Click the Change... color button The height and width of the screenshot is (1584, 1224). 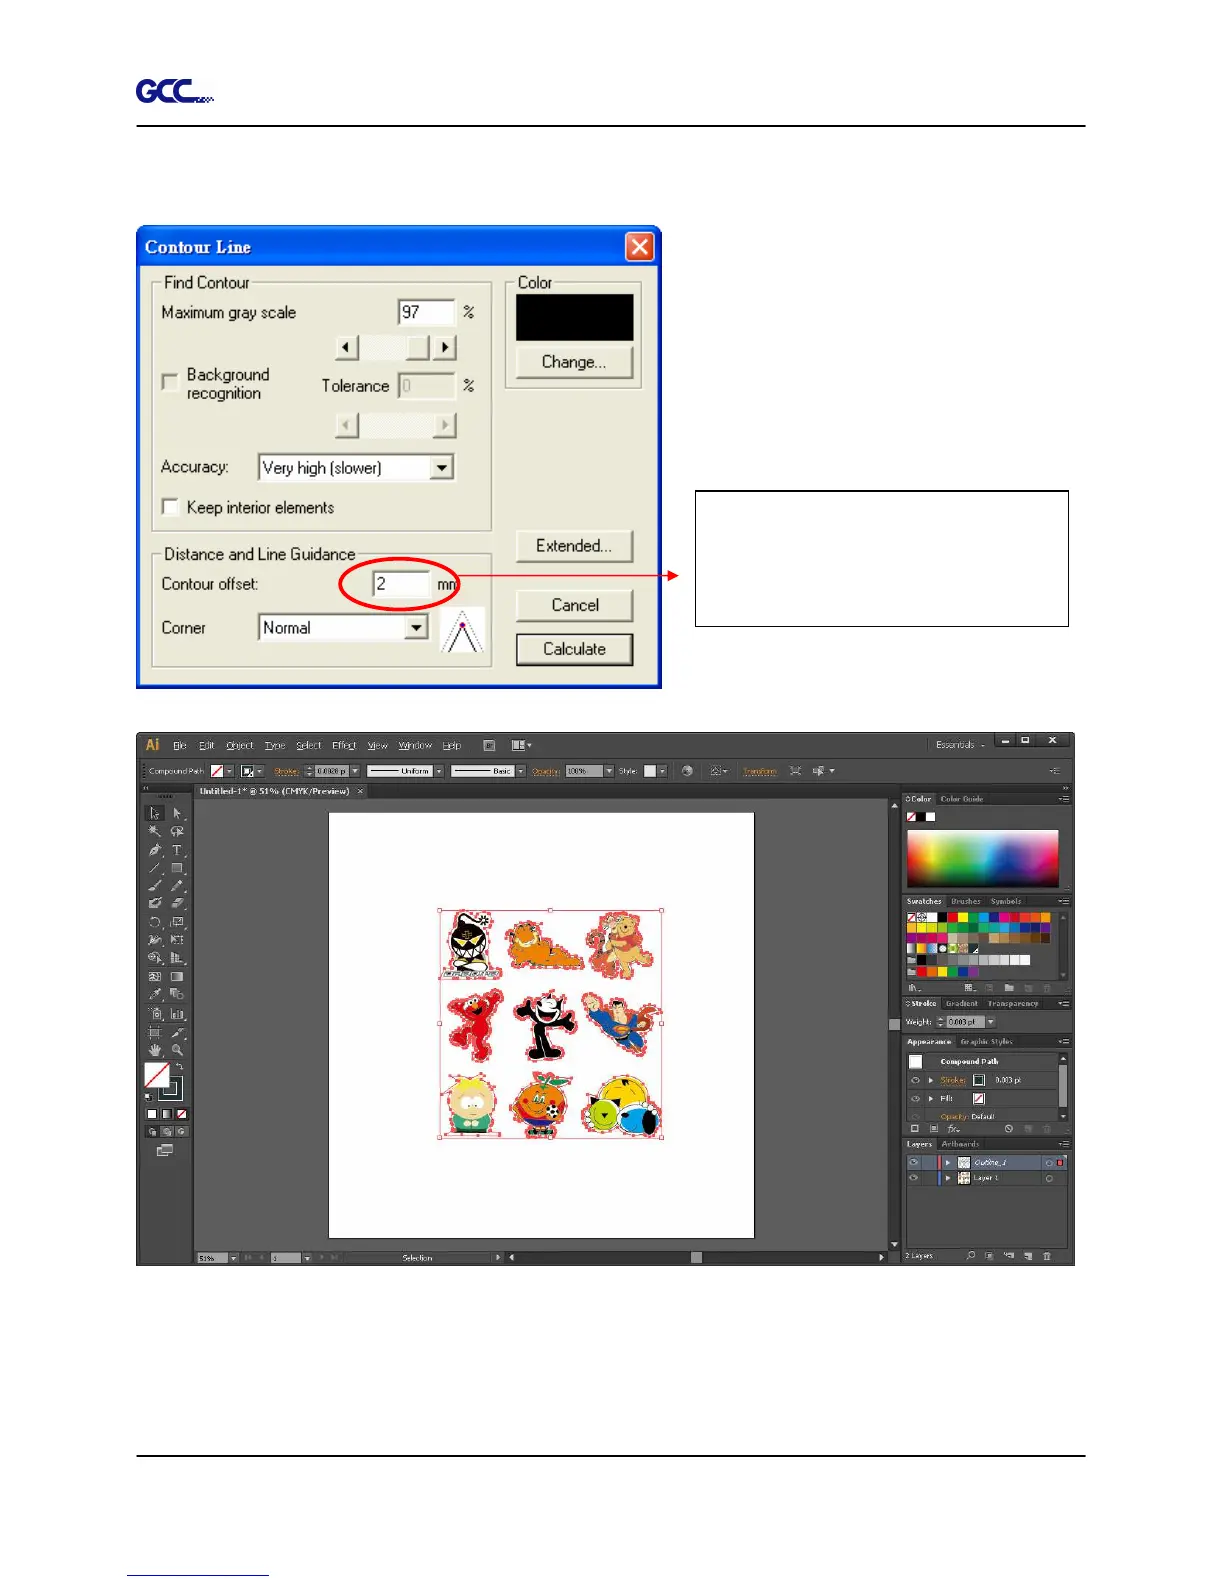point(575,362)
